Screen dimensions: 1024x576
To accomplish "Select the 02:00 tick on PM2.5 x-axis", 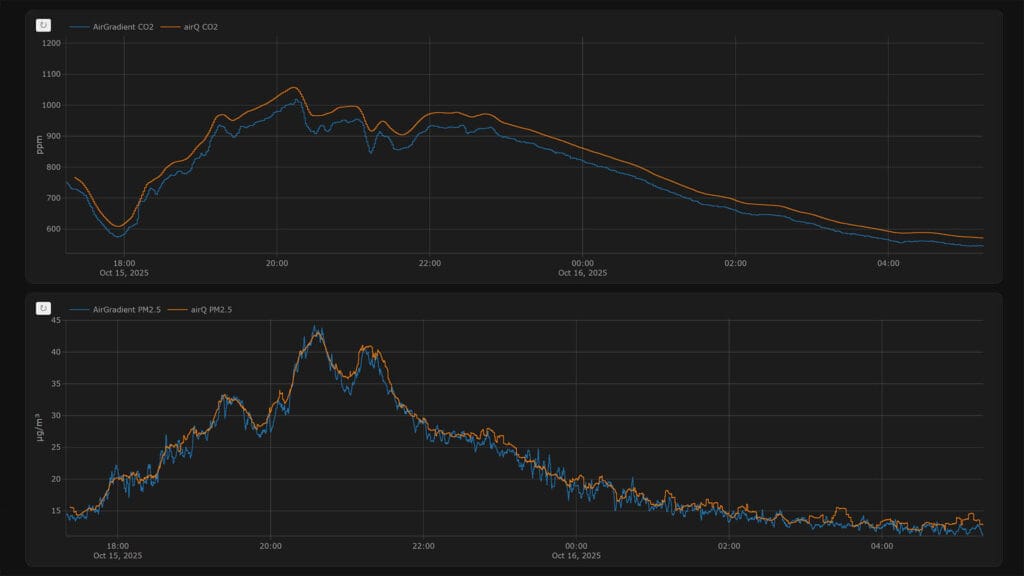I will 728,546.
